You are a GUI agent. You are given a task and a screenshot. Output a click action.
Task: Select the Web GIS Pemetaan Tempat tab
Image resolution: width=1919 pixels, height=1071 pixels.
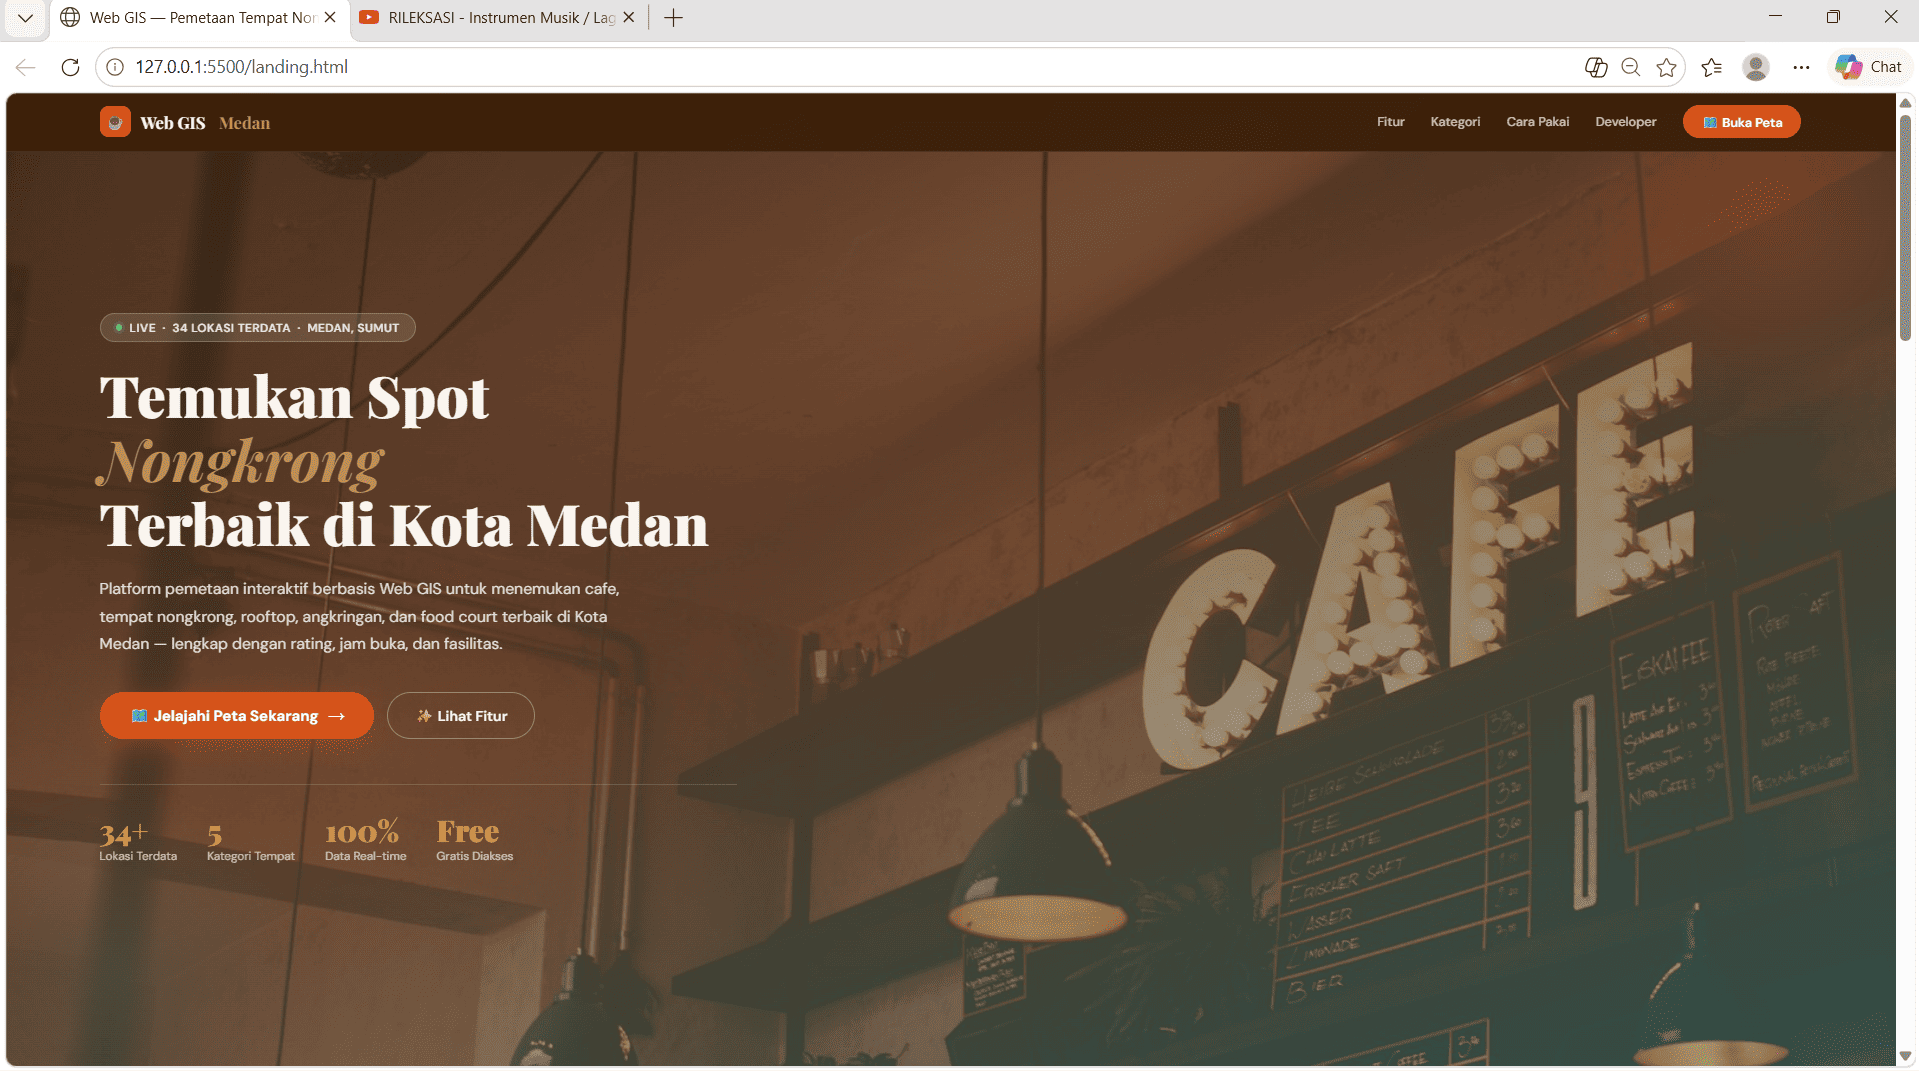(200, 18)
